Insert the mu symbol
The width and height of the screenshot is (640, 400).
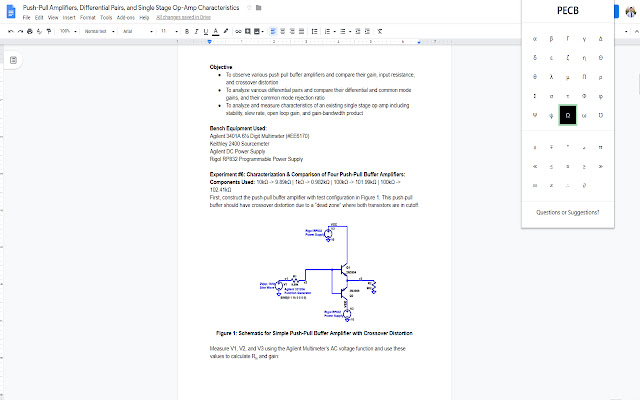click(568, 77)
